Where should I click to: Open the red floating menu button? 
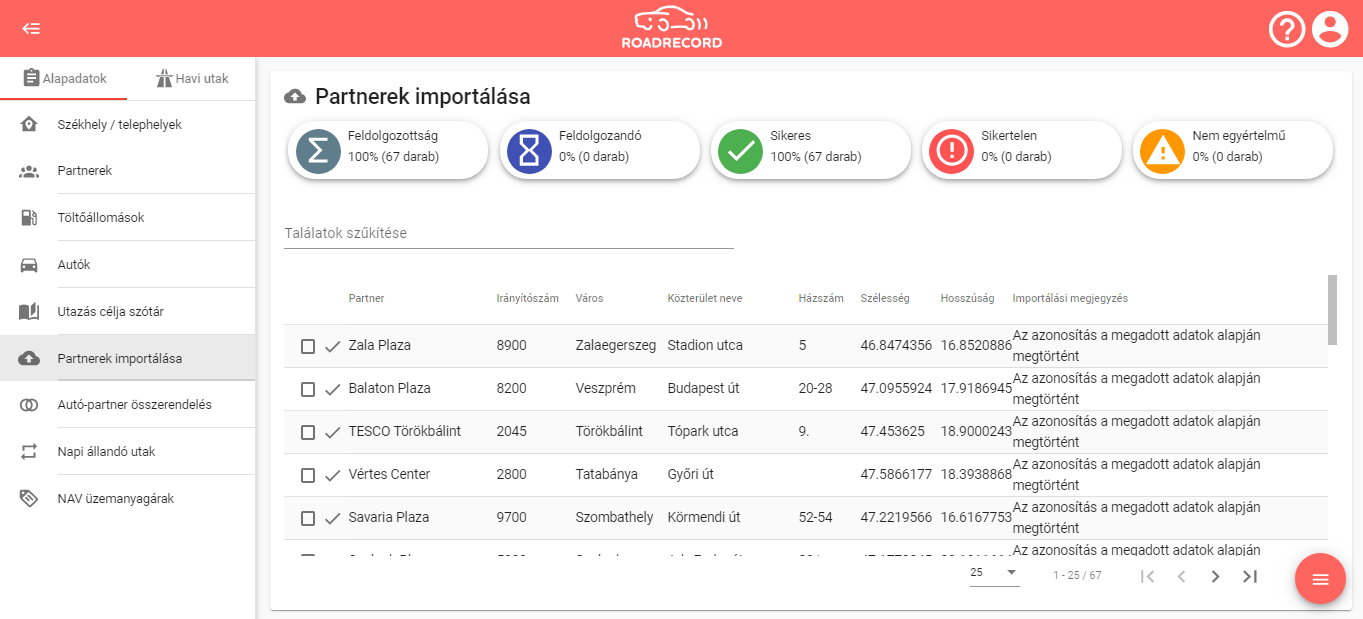pos(1320,579)
